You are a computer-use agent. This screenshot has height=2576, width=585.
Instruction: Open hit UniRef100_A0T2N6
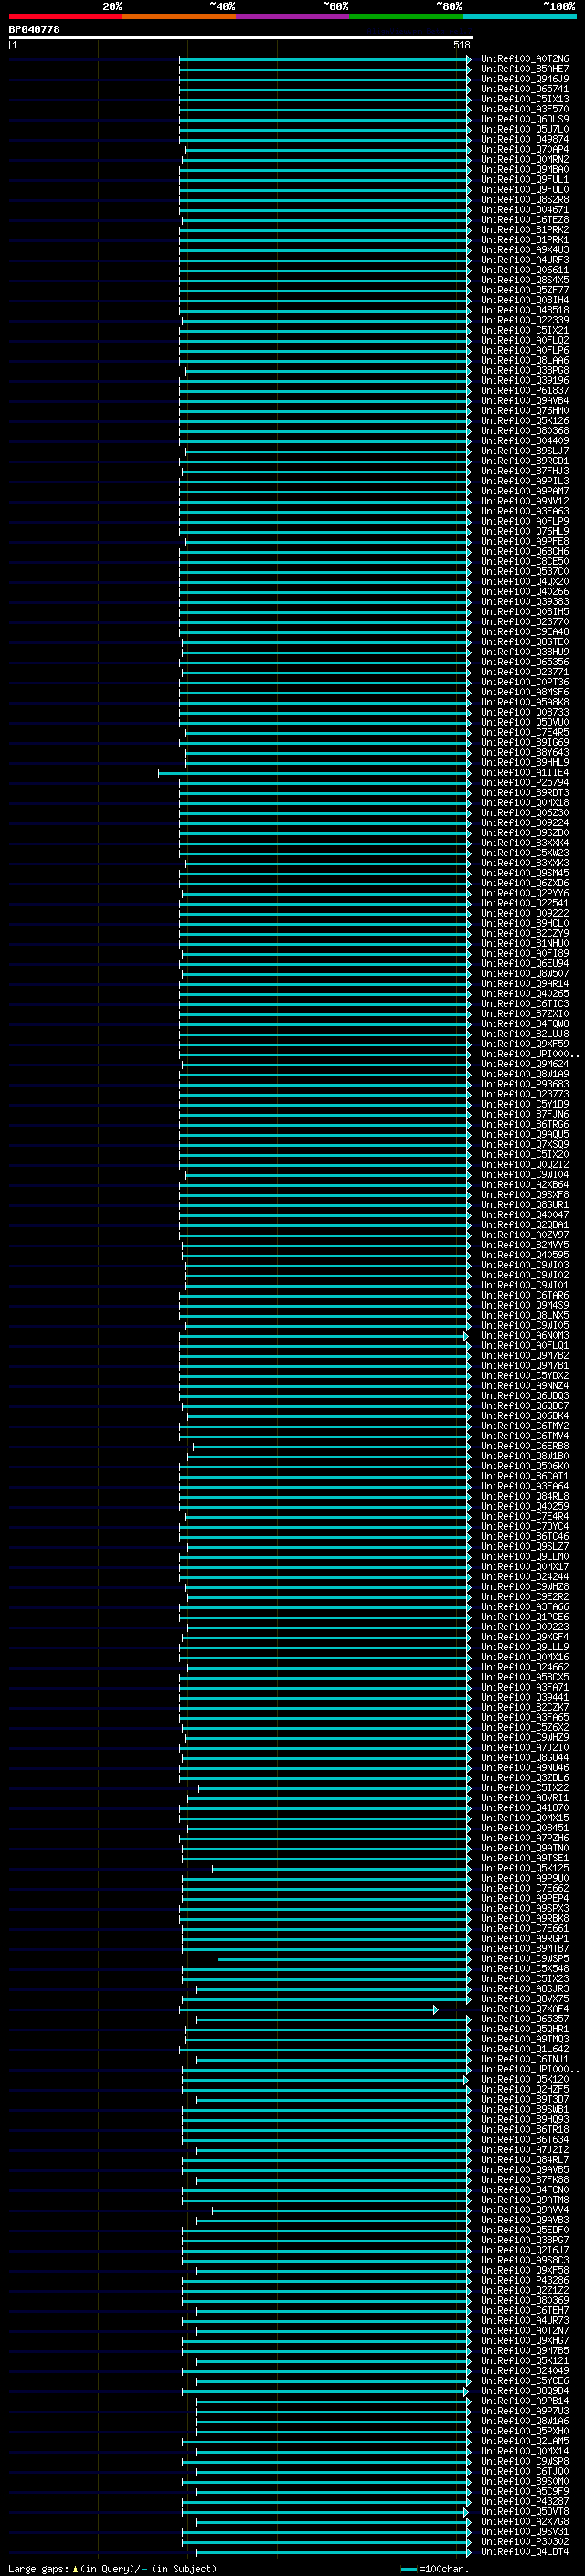click(525, 59)
